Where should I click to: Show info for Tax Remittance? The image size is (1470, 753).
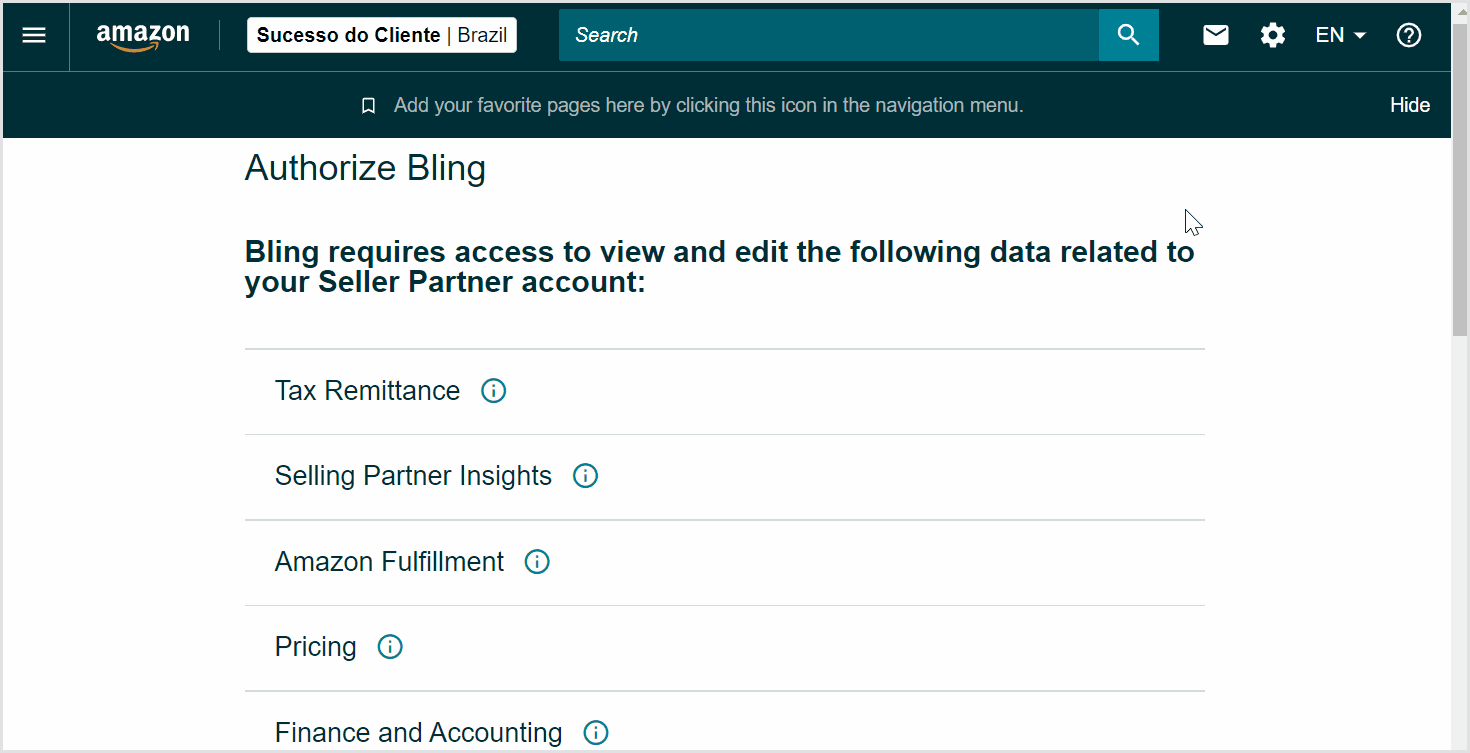tap(494, 391)
